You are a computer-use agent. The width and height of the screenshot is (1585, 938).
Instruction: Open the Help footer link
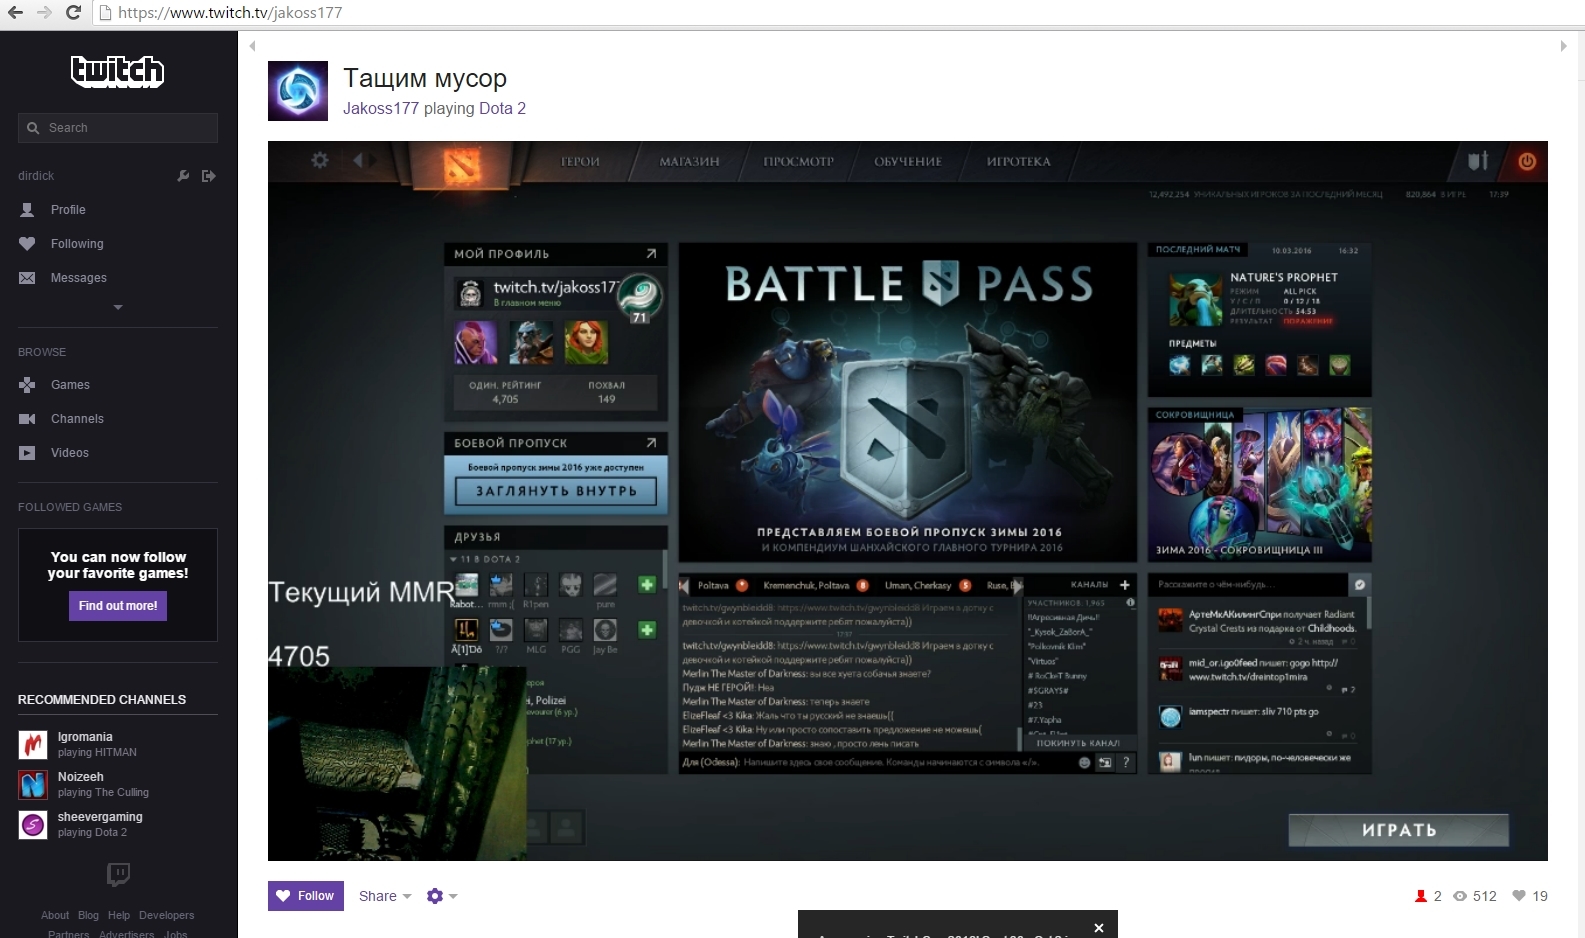click(119, 915)
